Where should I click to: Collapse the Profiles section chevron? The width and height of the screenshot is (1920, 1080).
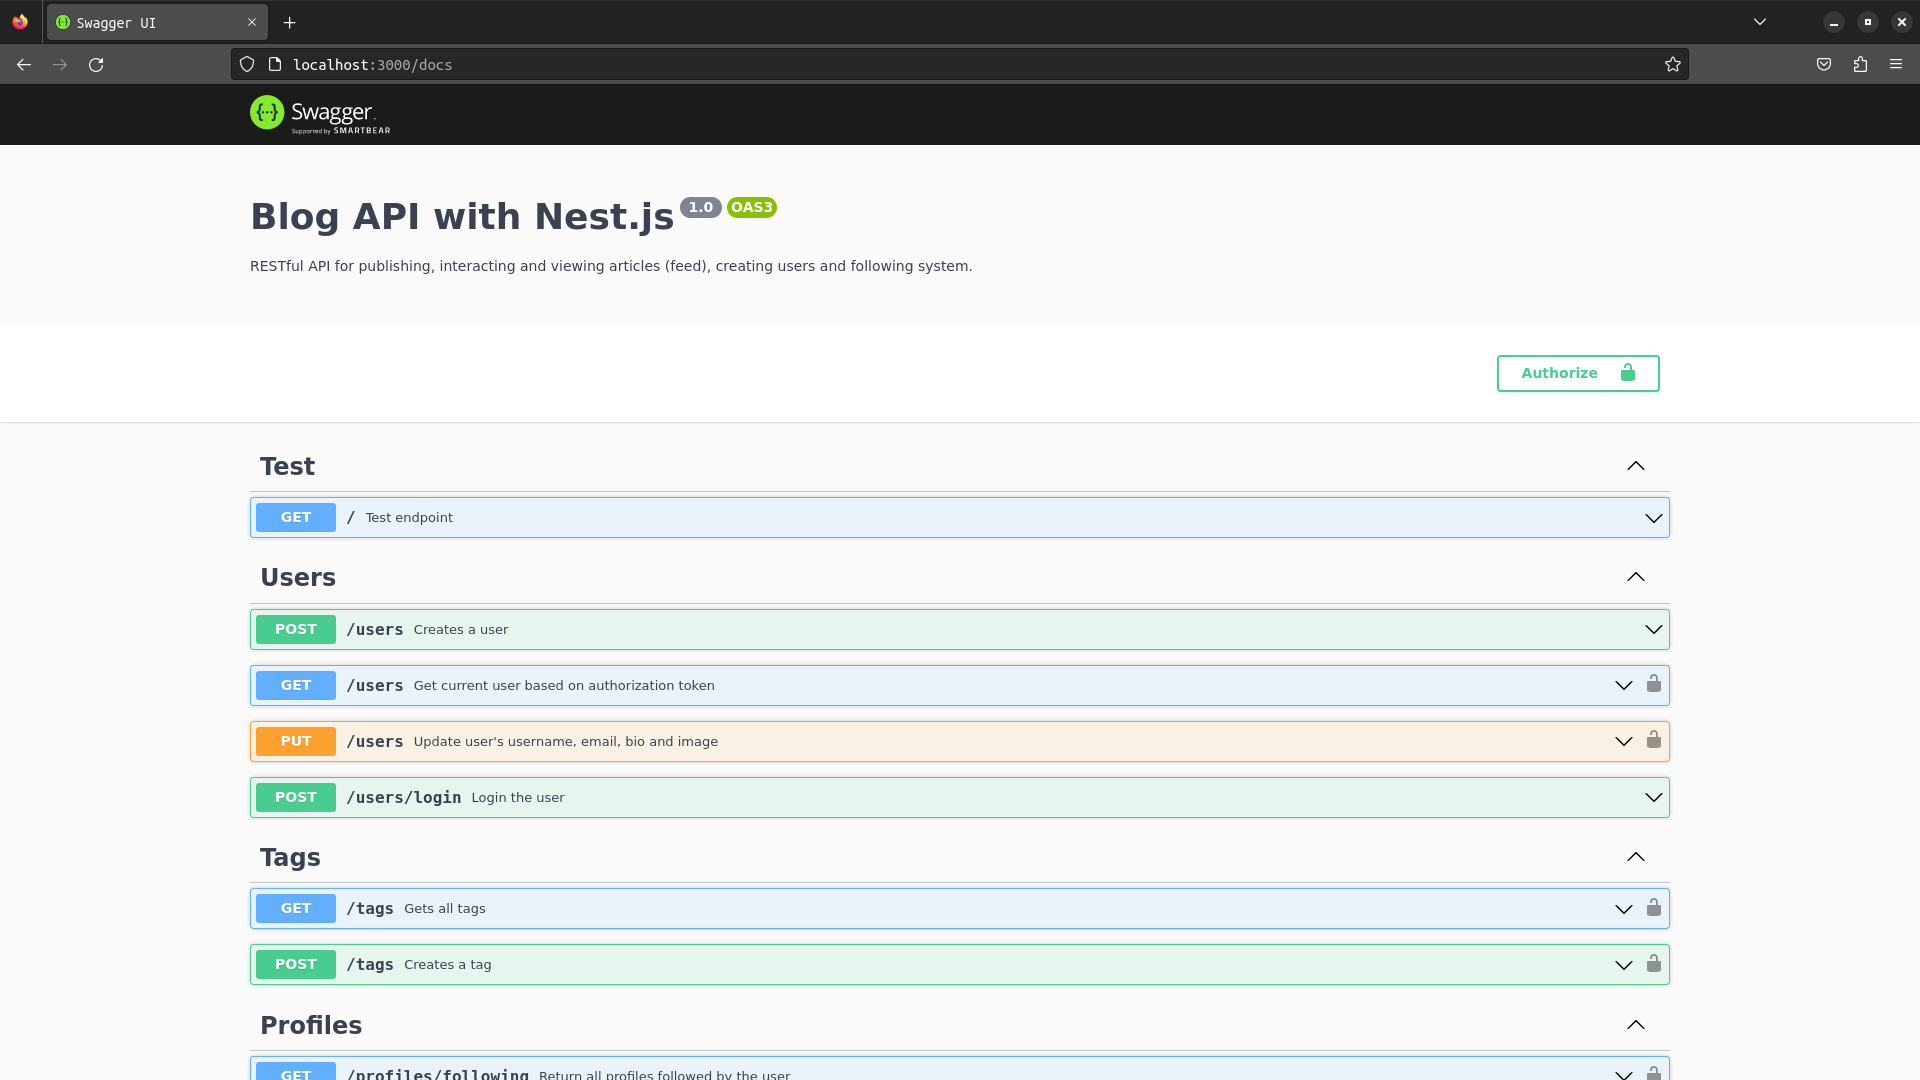[x=1636, y=1025]
